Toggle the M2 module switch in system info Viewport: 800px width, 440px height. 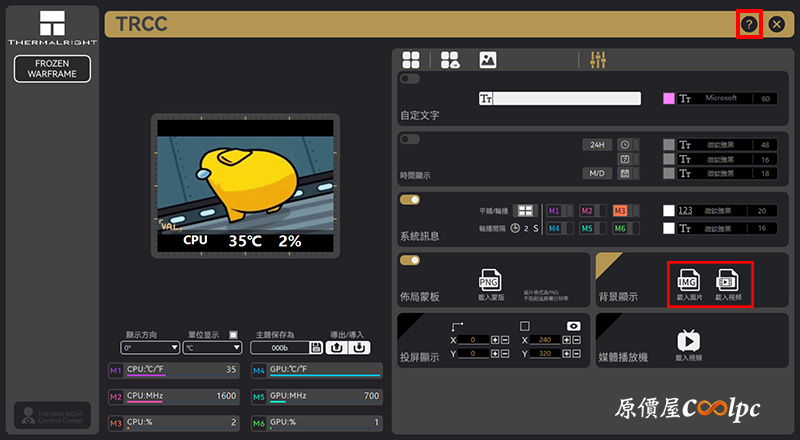click(x=593, y=211)
